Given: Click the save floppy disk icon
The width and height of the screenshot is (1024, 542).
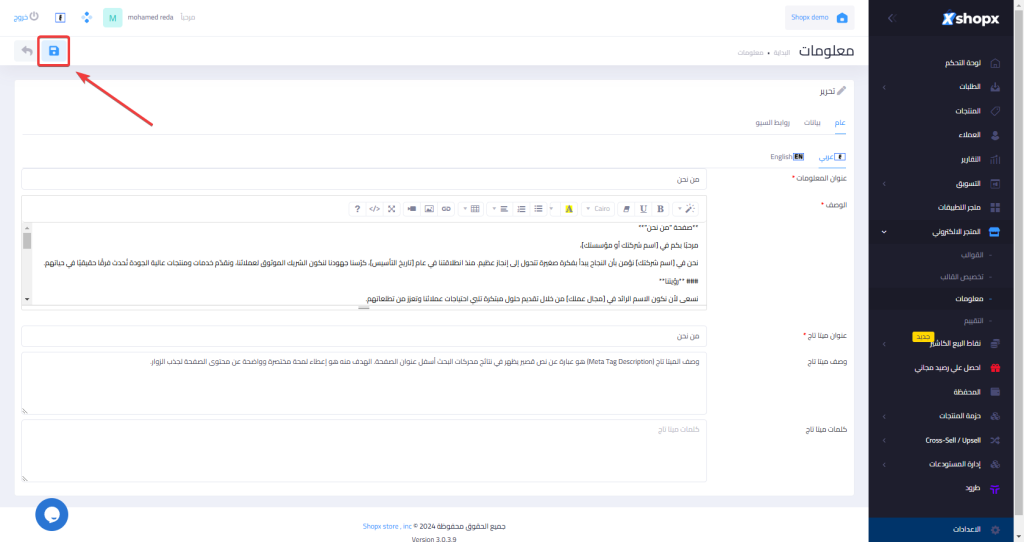Looking at the screenshot, I should coord(54,51).
